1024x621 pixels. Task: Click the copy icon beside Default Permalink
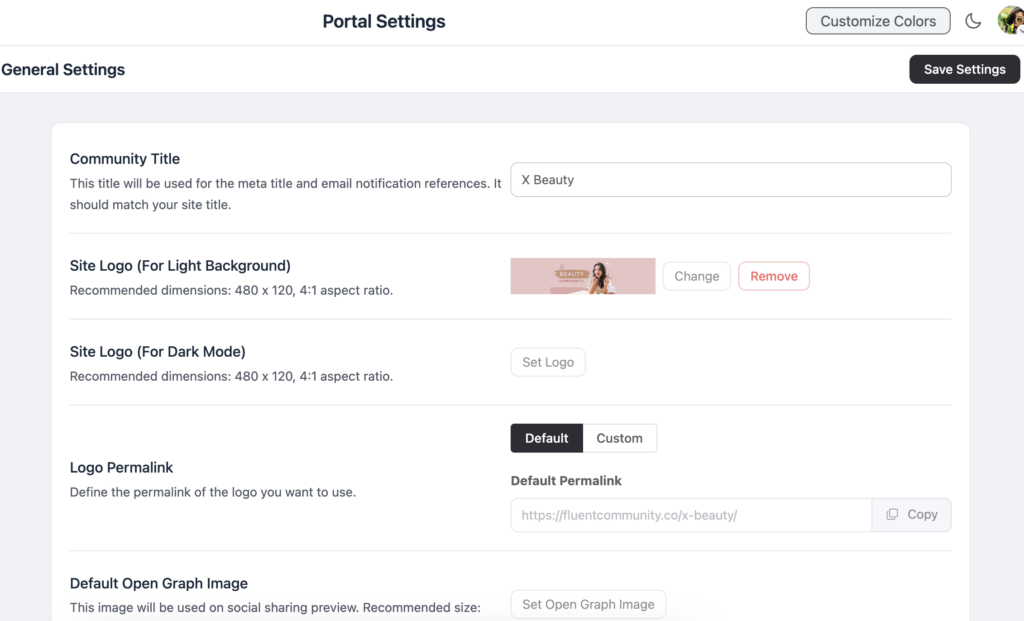click(x=893, y=514)
